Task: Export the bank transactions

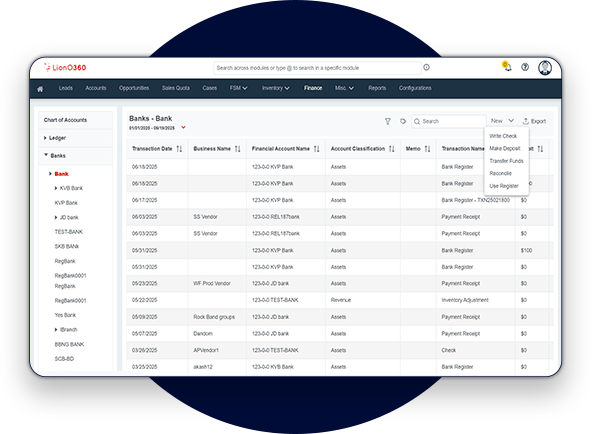Action: [534, 121]
